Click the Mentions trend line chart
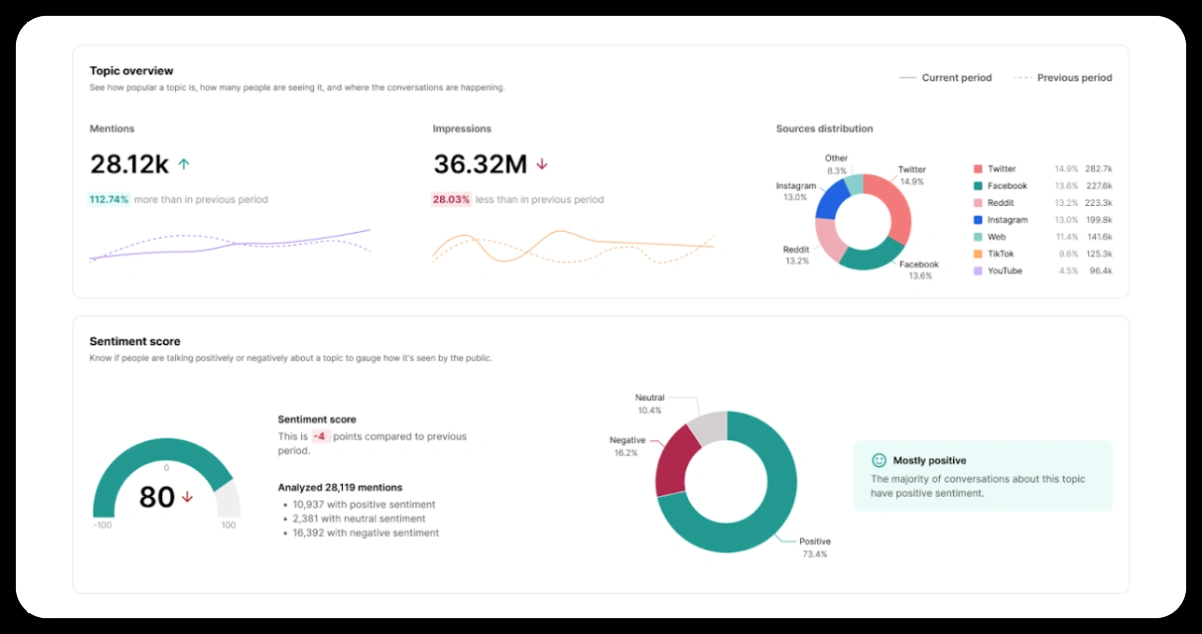Viewport: 1202px width, 634px height. point(230,245)
